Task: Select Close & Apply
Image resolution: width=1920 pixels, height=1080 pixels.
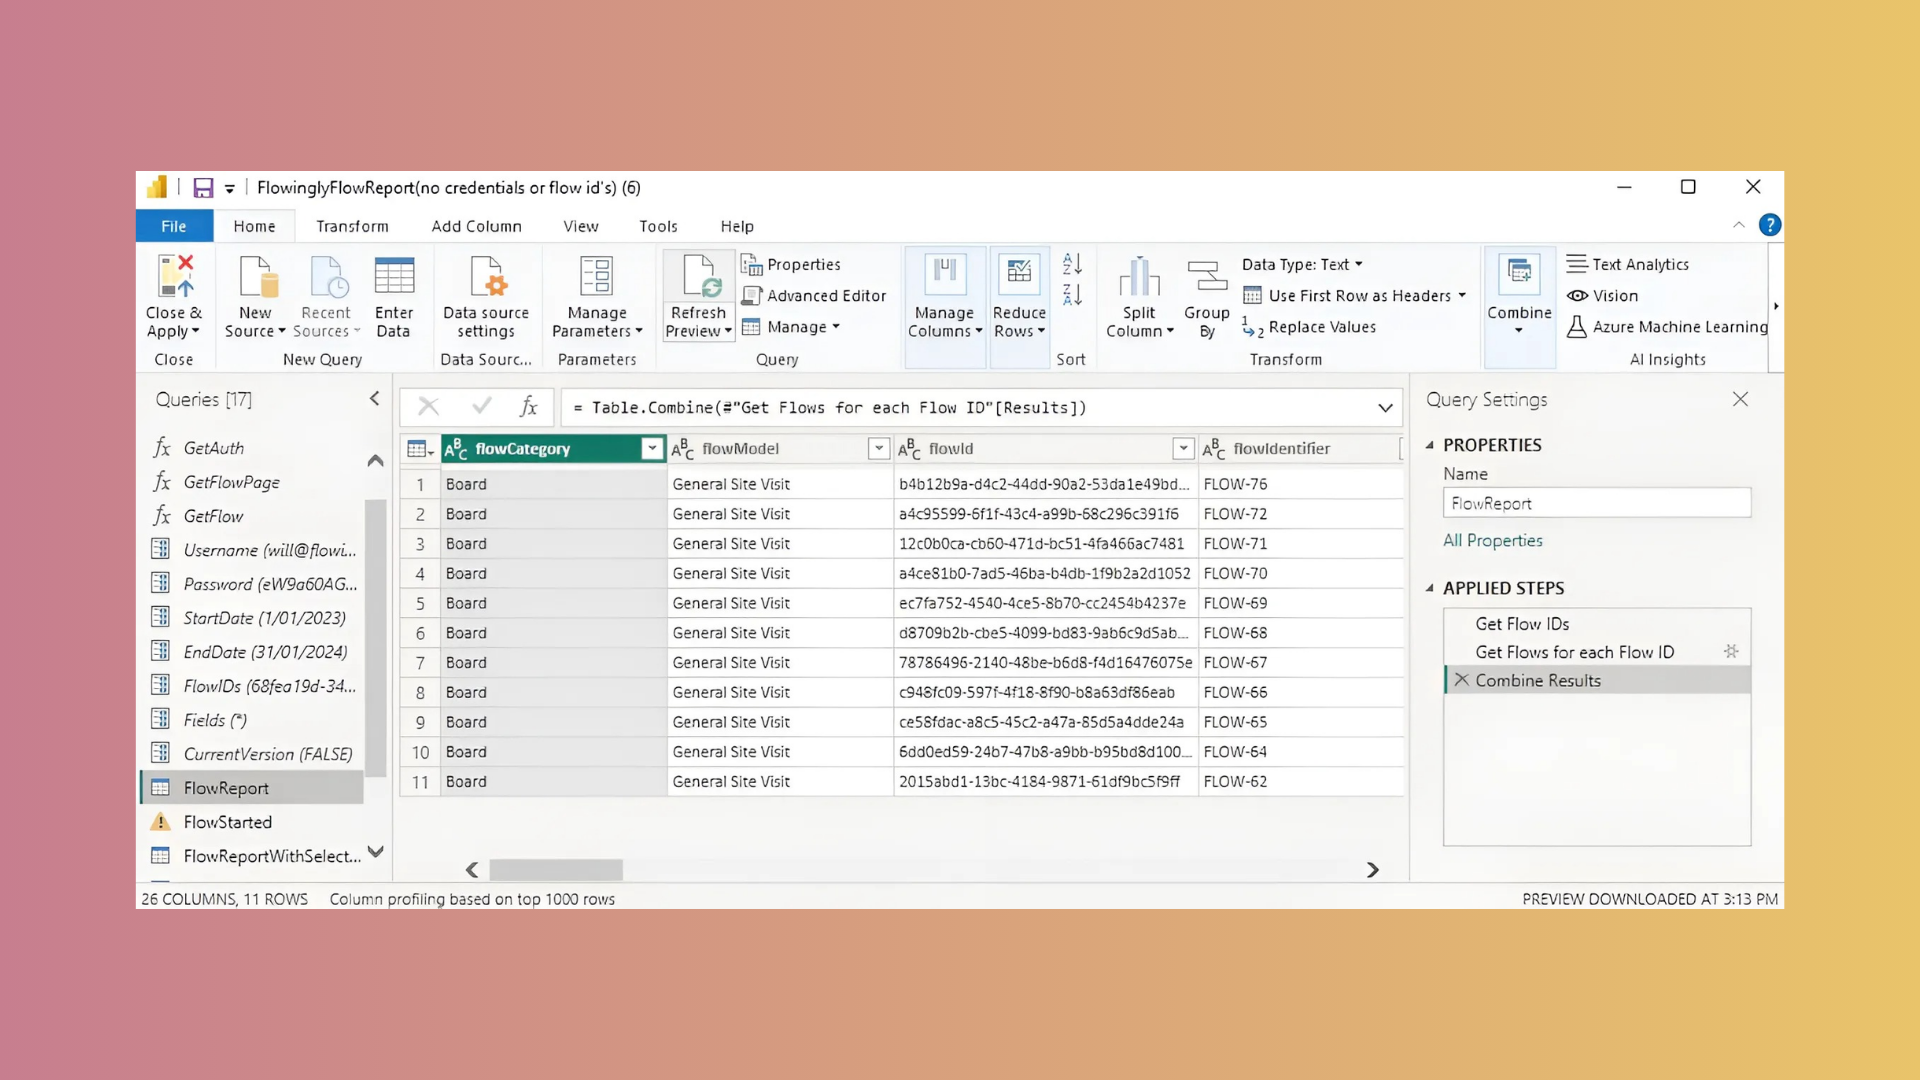Action: (x=174, y=297)
